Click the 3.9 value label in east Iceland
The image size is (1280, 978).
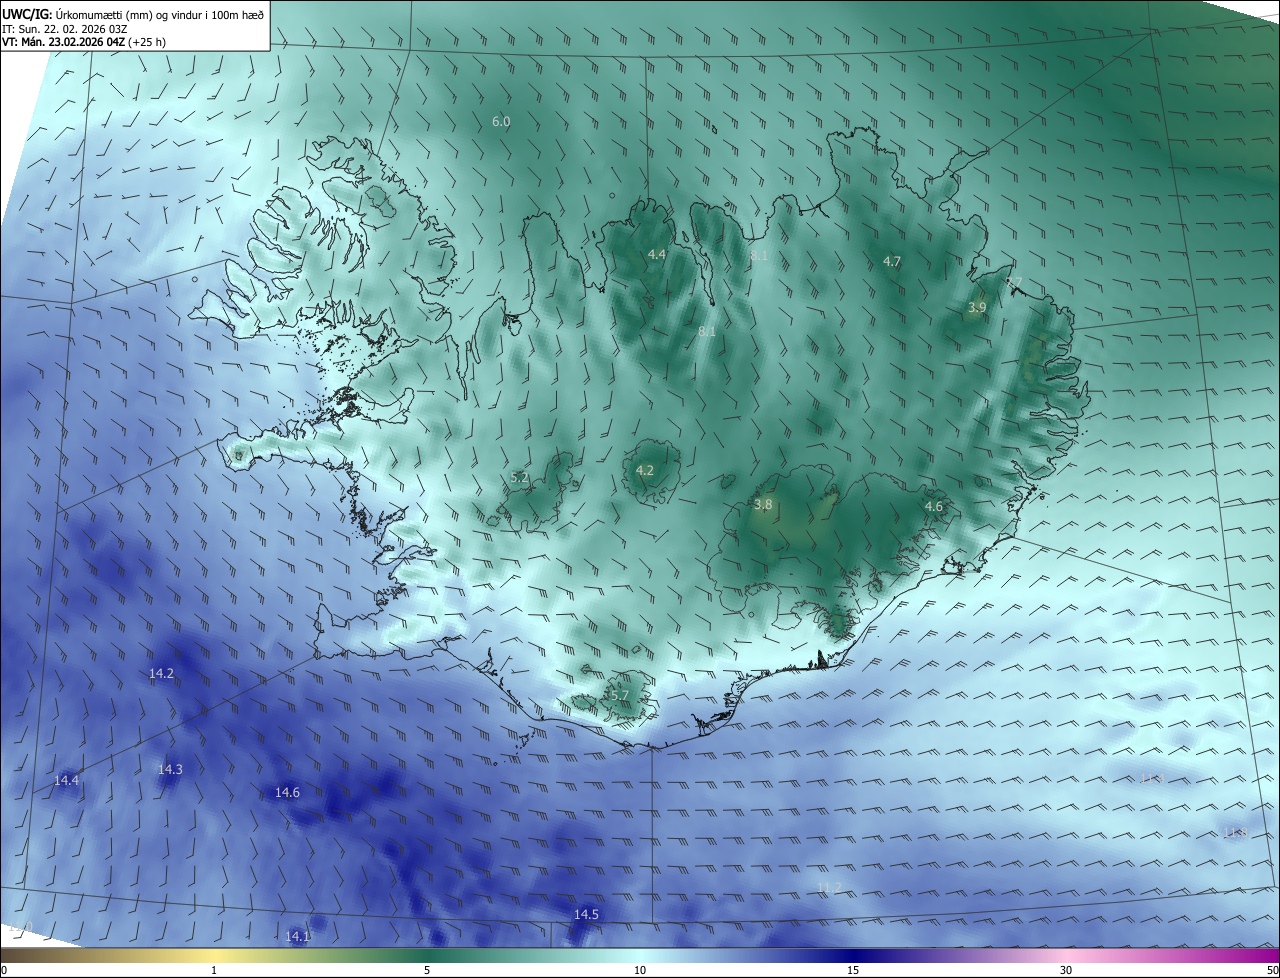click(x=977, y=308)
